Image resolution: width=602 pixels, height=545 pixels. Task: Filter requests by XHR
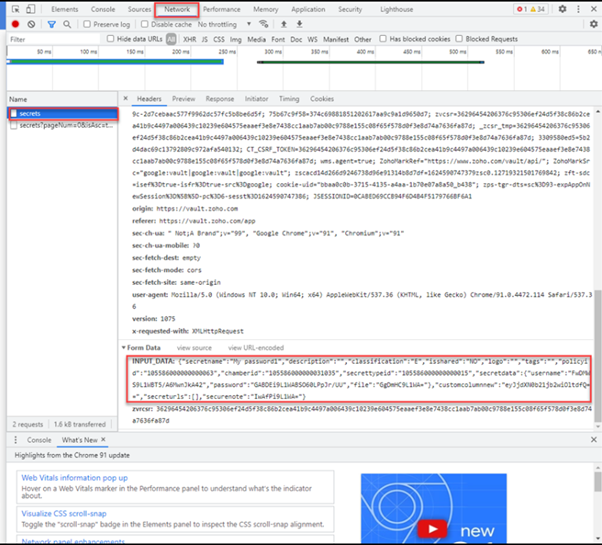(189, 39)
